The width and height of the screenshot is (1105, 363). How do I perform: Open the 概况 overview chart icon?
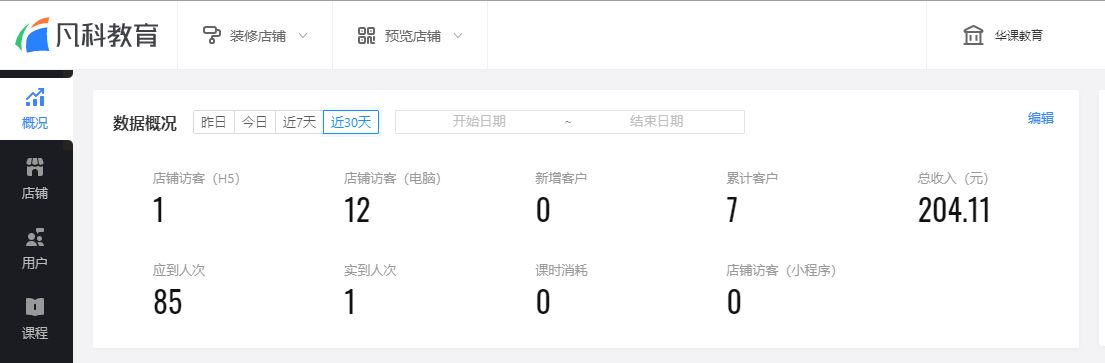click(x=35, y=97)
